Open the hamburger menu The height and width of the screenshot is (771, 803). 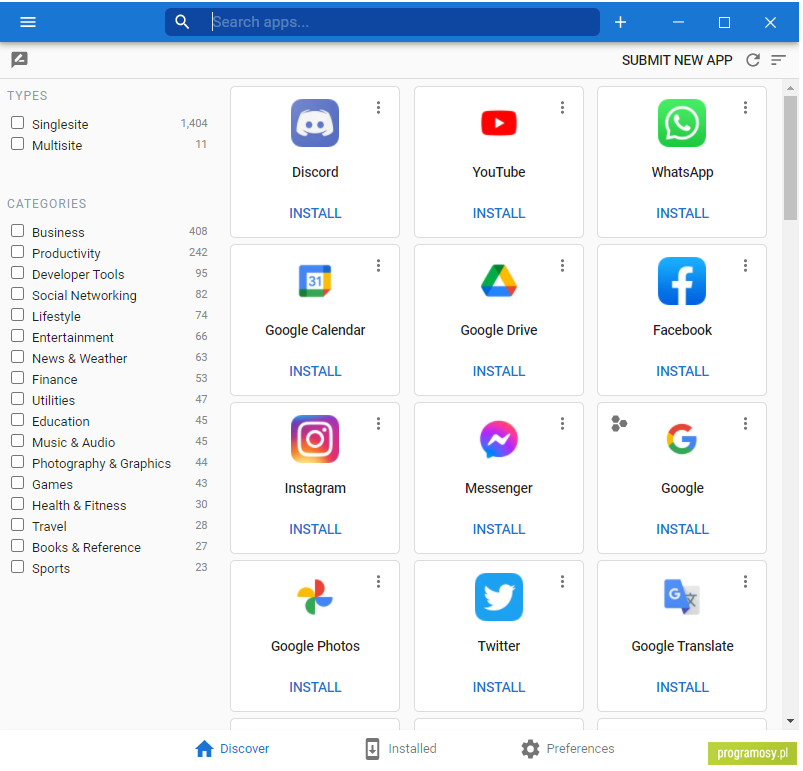(x=28, y=22)
